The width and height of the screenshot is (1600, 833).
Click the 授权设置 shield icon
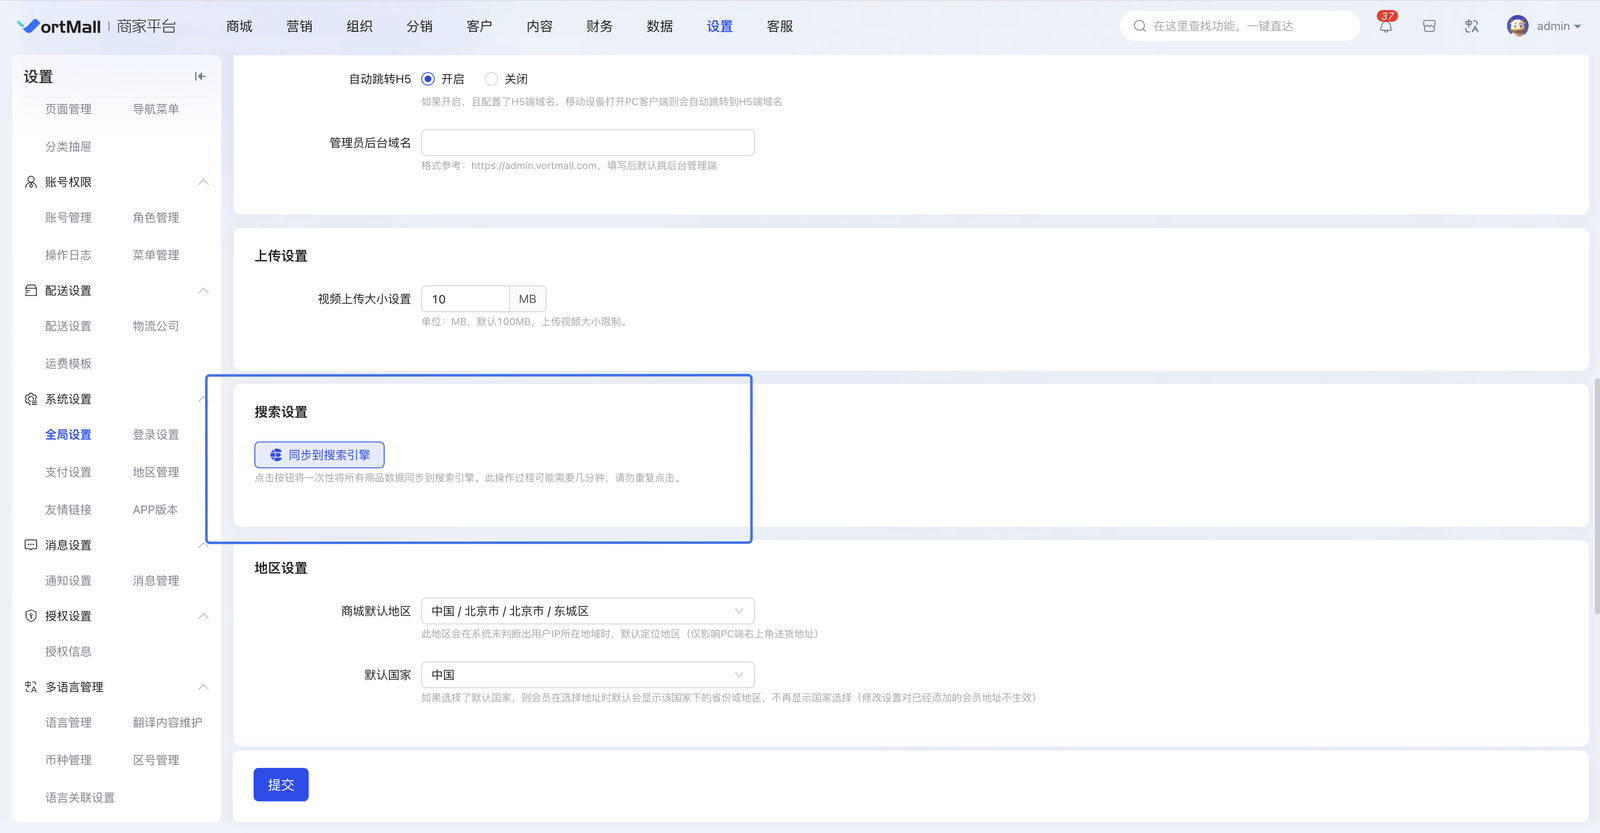[x=31, y=616]
